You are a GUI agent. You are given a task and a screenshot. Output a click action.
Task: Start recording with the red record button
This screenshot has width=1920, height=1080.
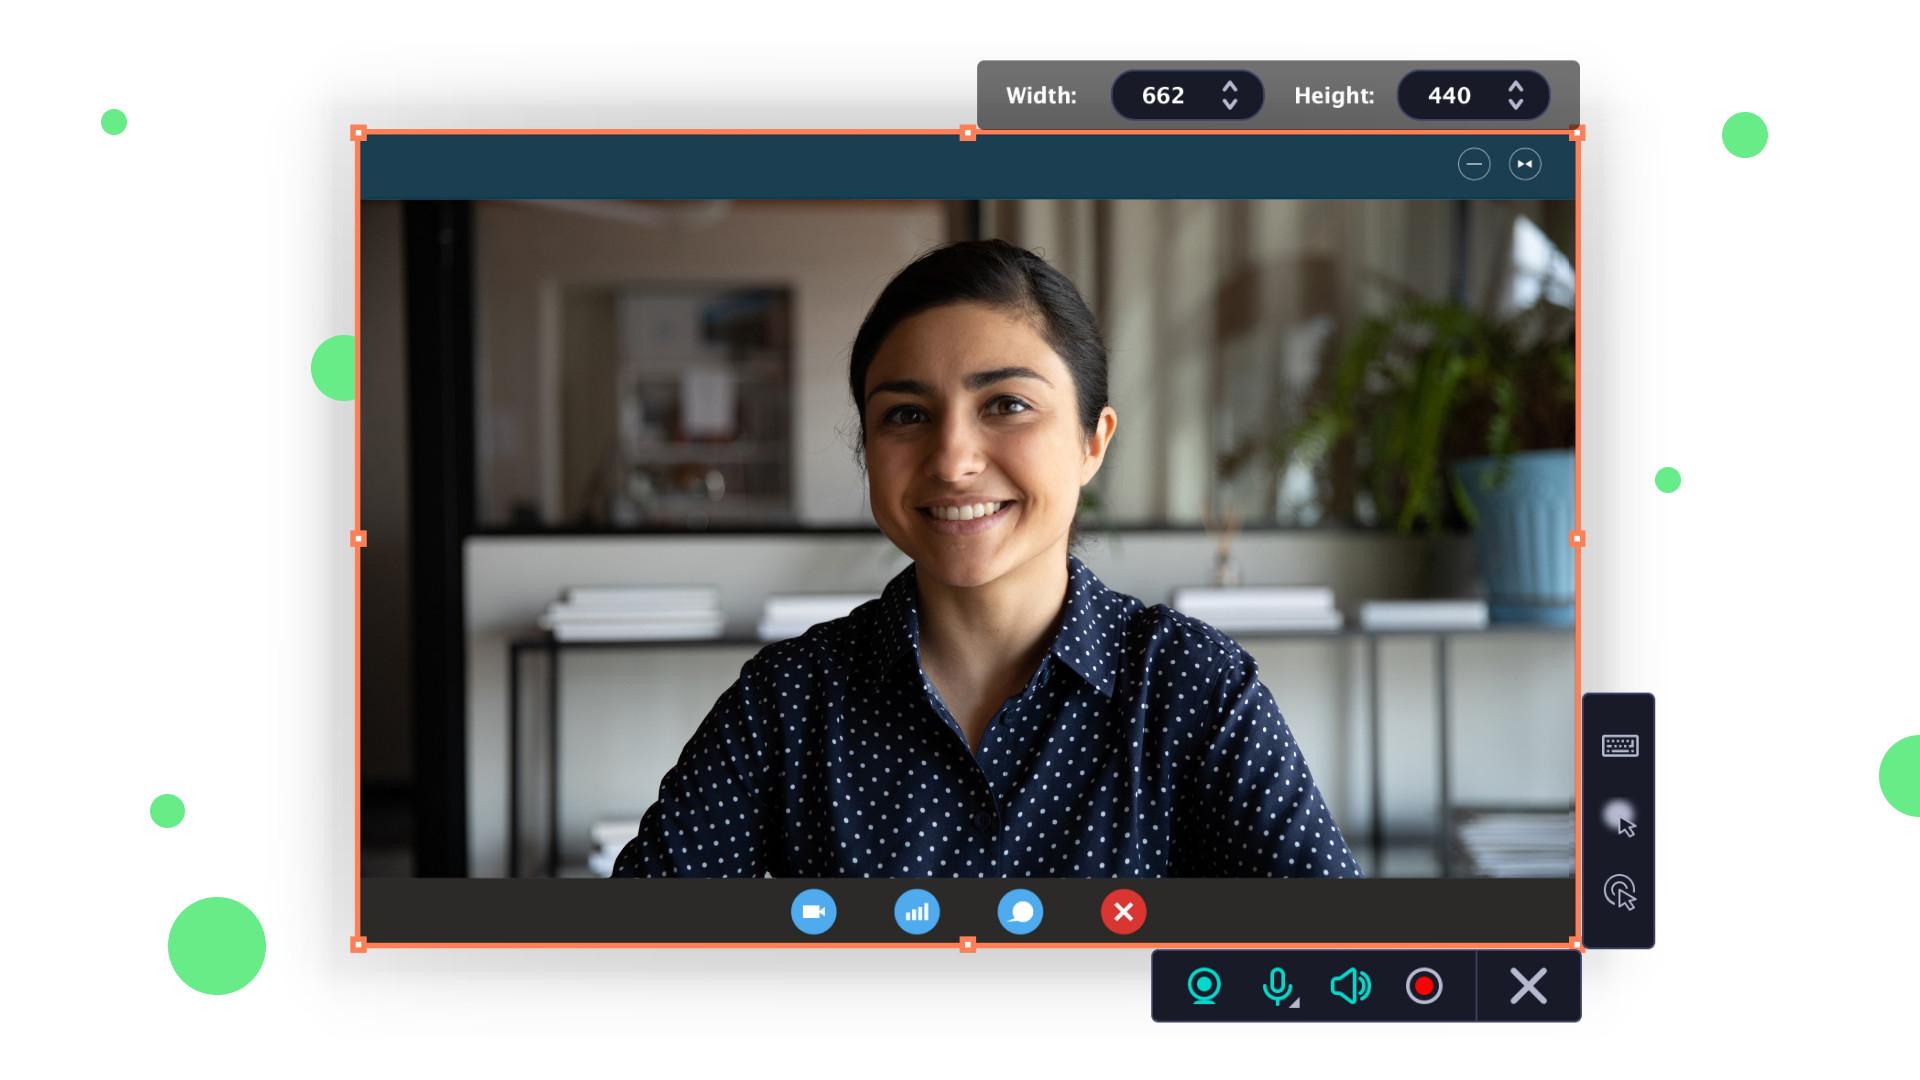1424,987
